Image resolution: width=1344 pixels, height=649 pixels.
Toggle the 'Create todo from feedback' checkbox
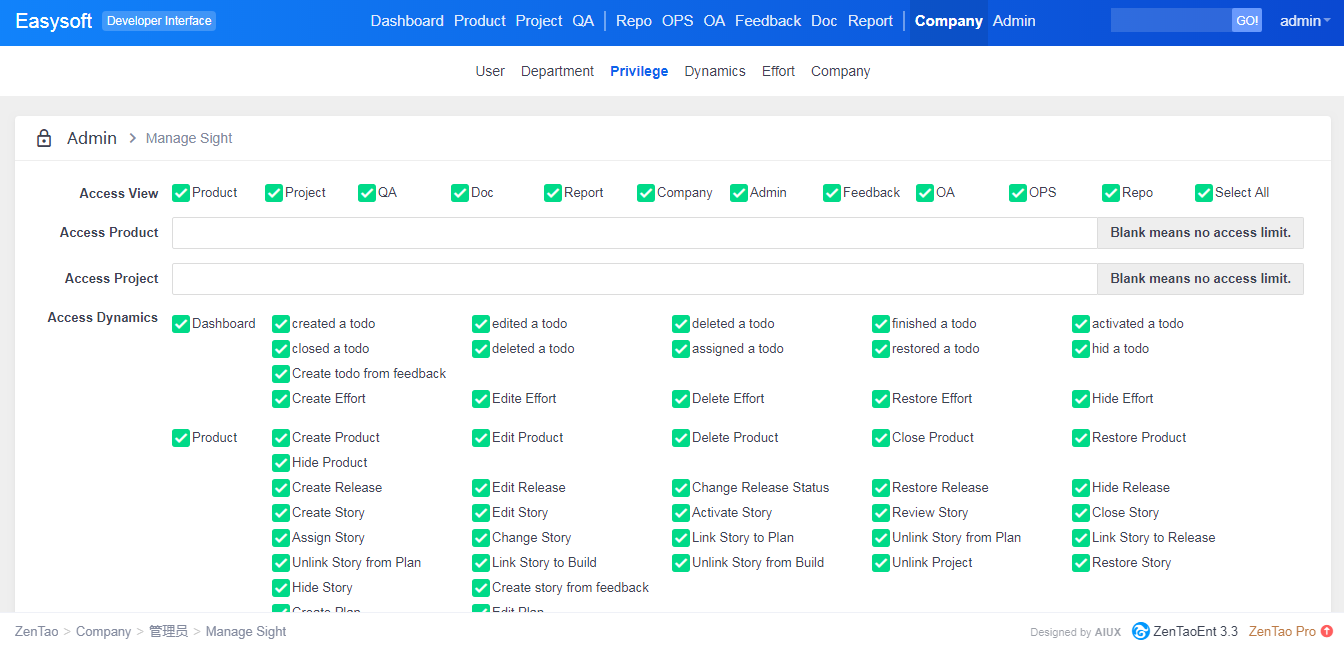click(281, 374)
